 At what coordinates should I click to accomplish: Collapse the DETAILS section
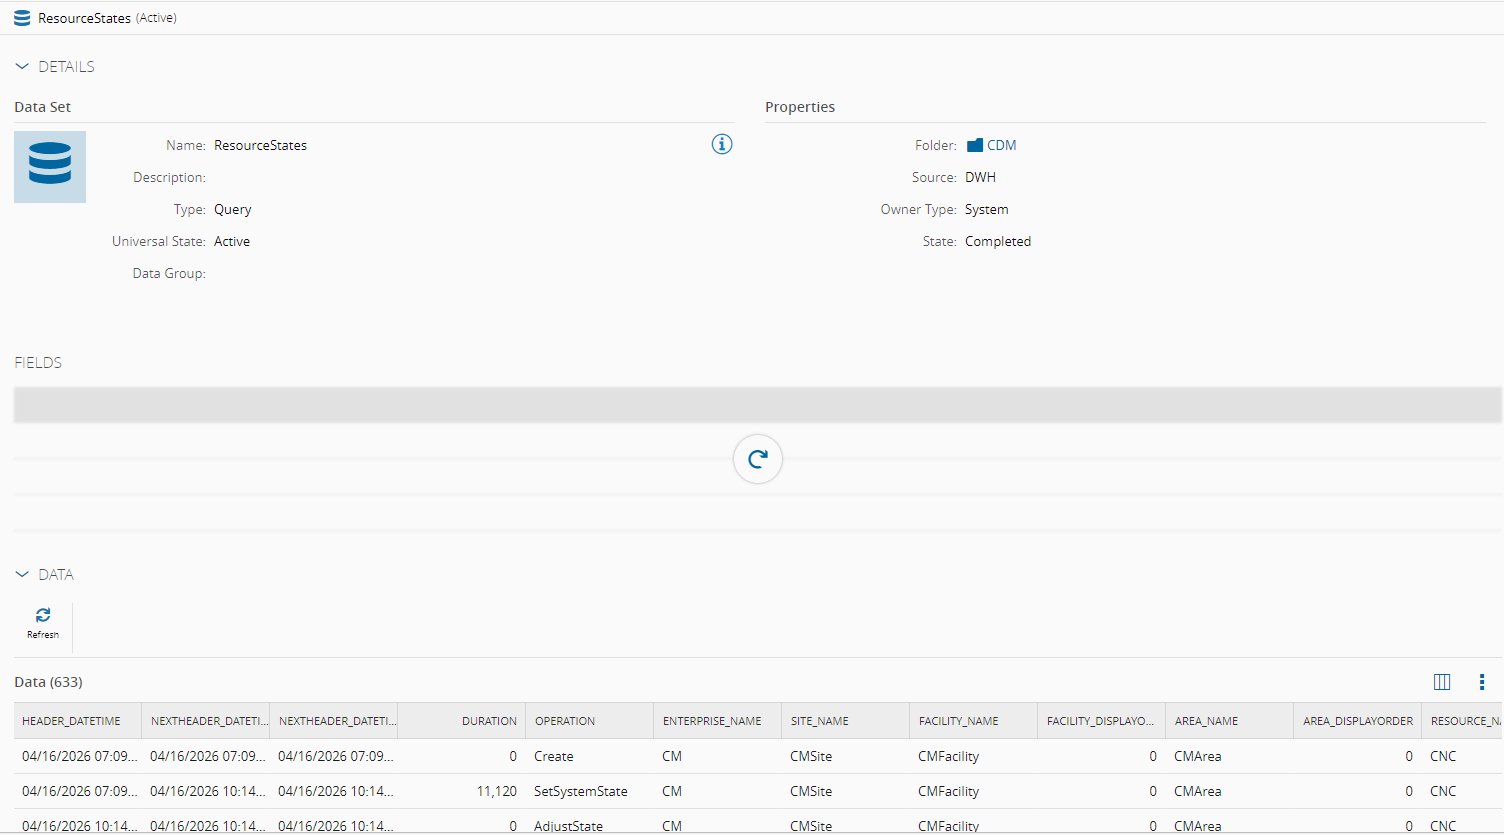click(x=23, y=67)
